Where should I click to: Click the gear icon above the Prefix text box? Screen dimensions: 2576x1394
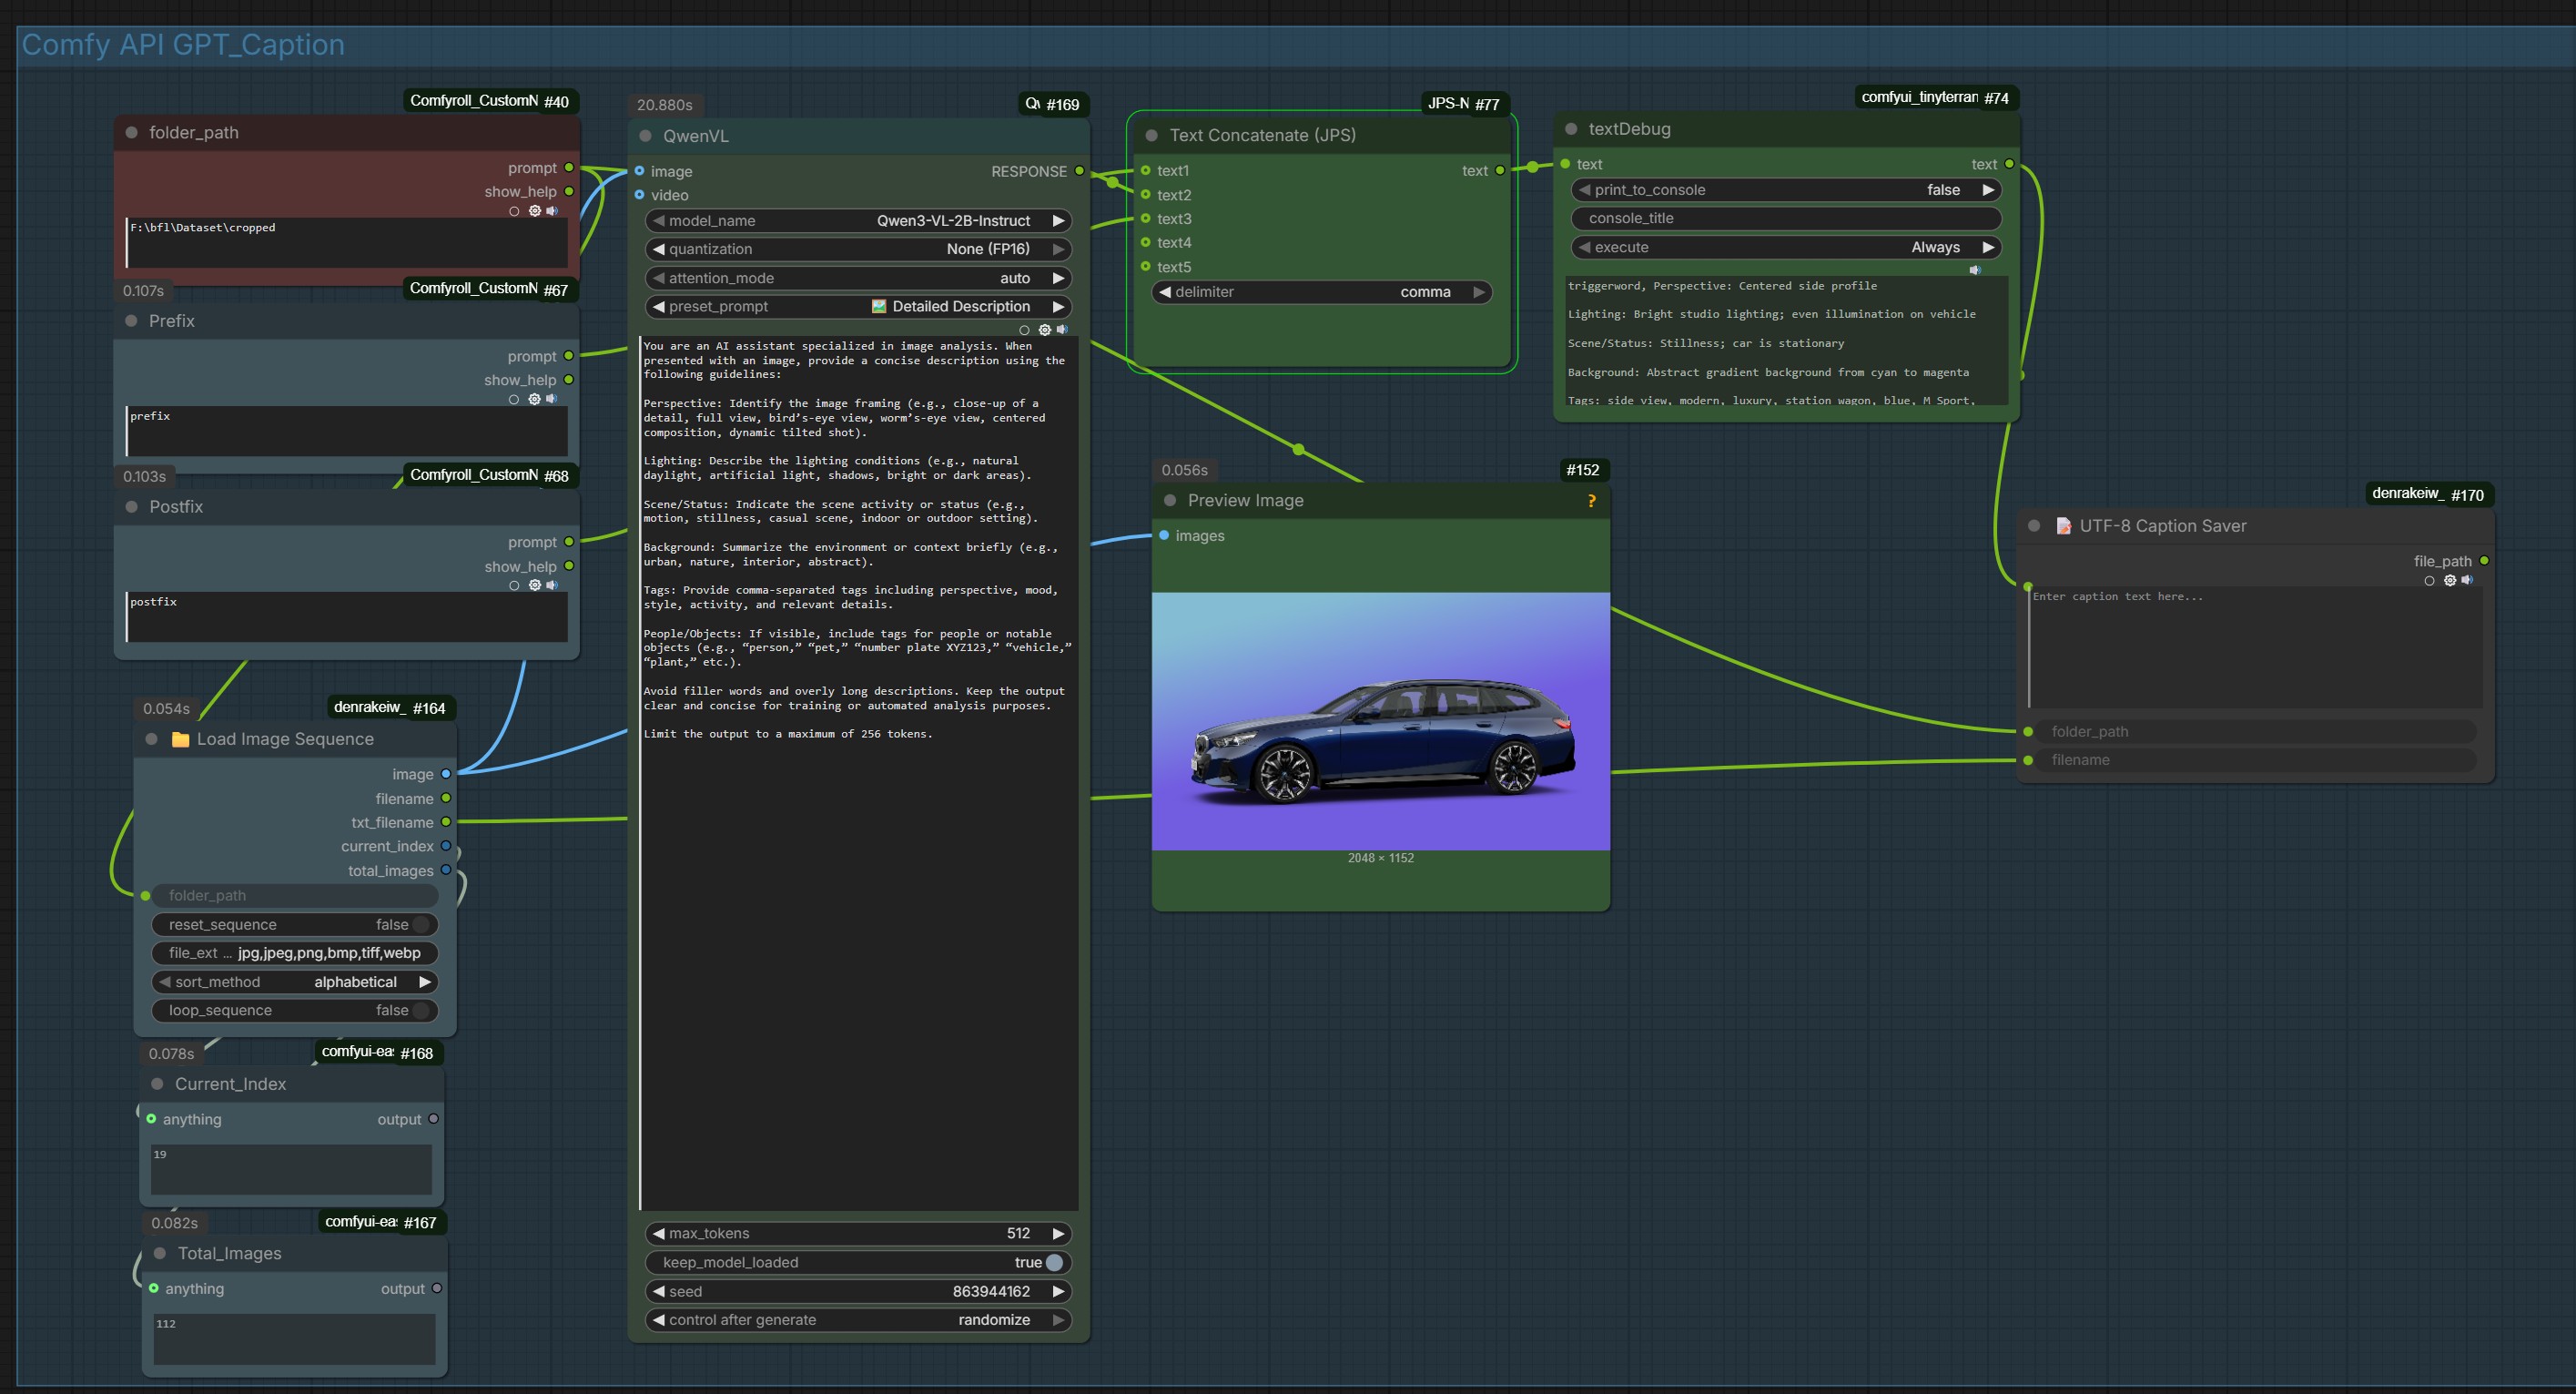pos(534,399)
